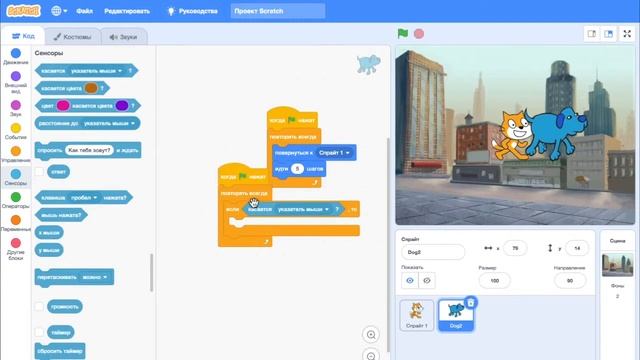
Task: Hide the sprite with crossed eye
Action: 427,280
